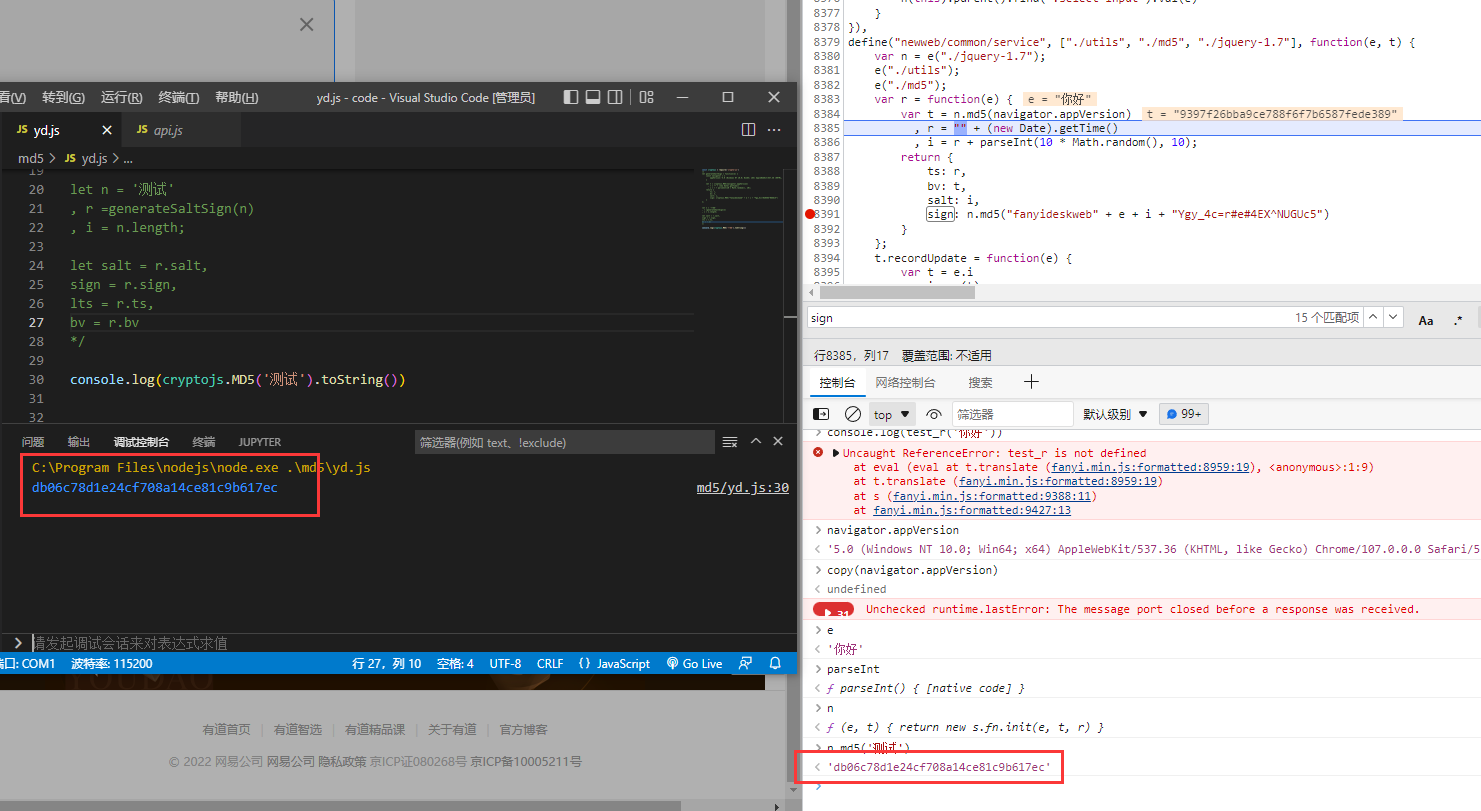Open the 终端 panel tab
The image size is (1481, 811).
(204, 442)
